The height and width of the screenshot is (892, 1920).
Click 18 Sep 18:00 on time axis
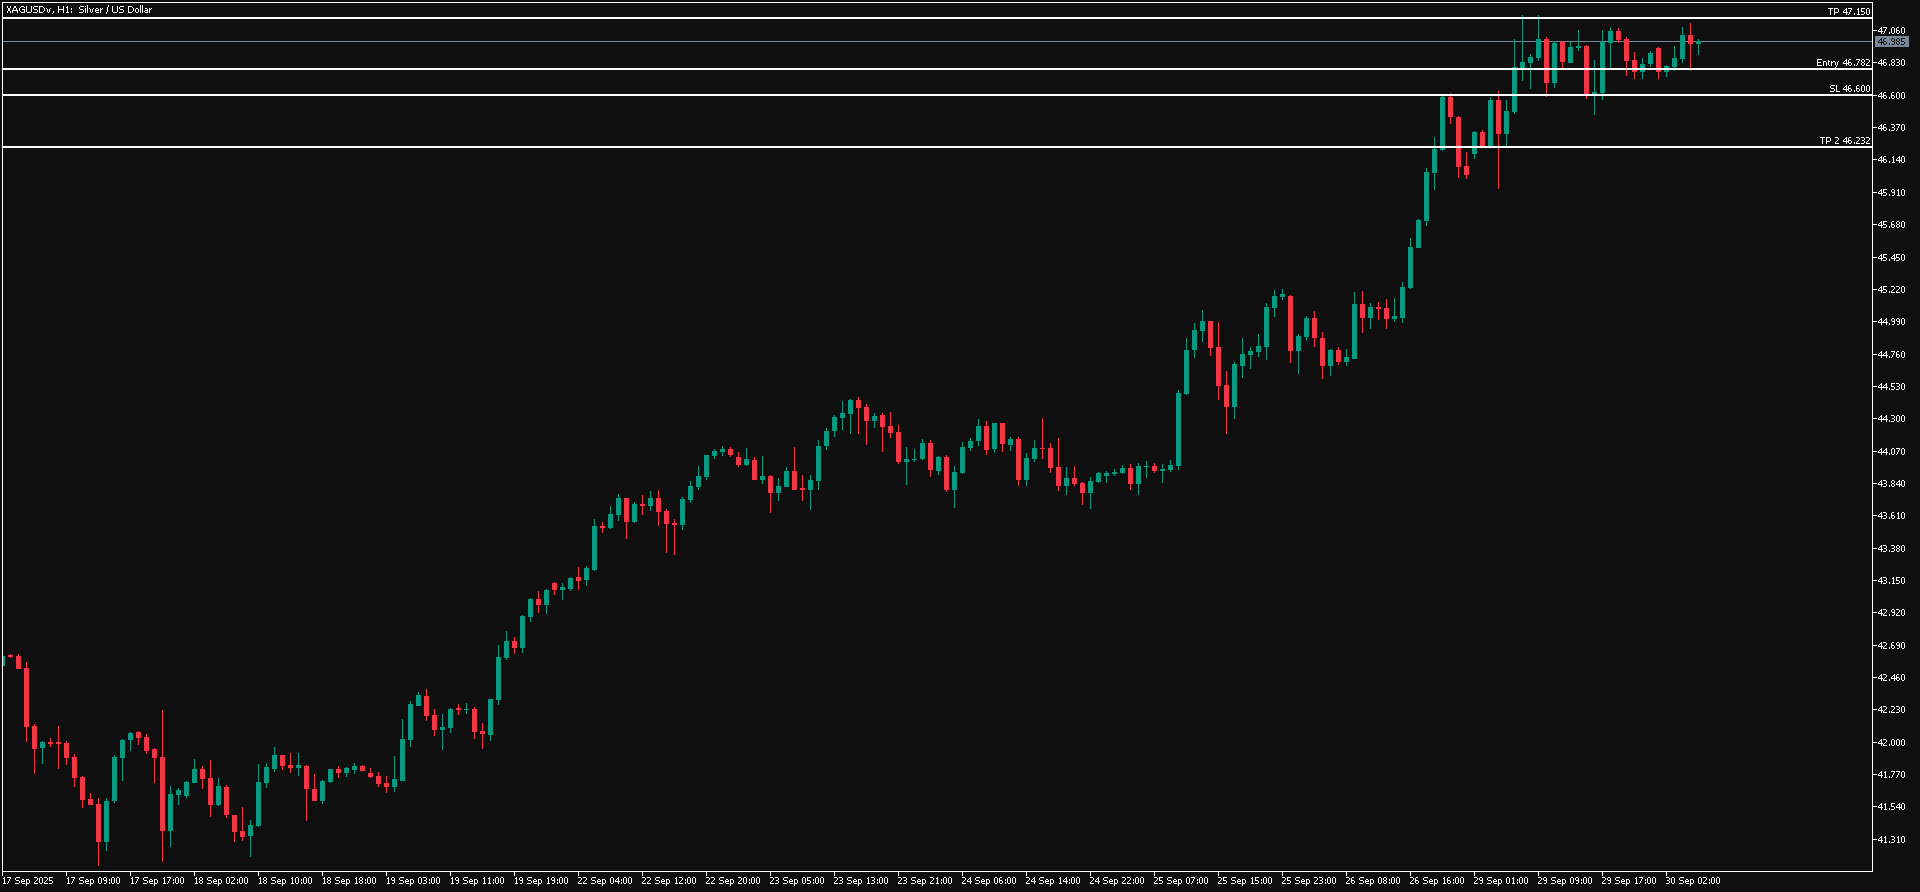349,881
